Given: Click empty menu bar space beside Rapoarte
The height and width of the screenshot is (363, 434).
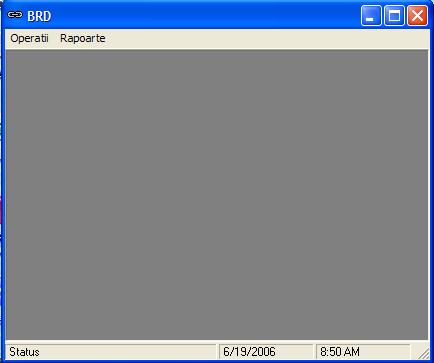Looking at the screenshot, I should click(268, 38).
